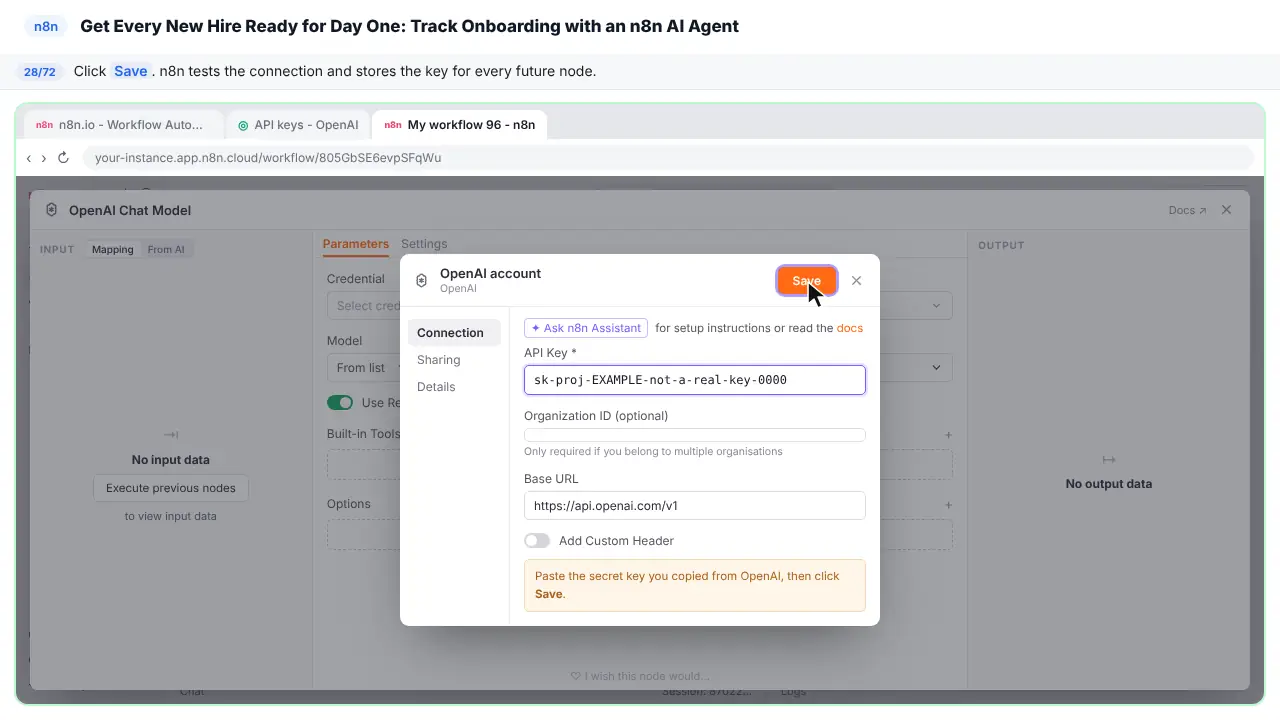Screen dimensions: 1280x720
Task: Click the n8n badge in header
Action: click(x=46, y=26)
